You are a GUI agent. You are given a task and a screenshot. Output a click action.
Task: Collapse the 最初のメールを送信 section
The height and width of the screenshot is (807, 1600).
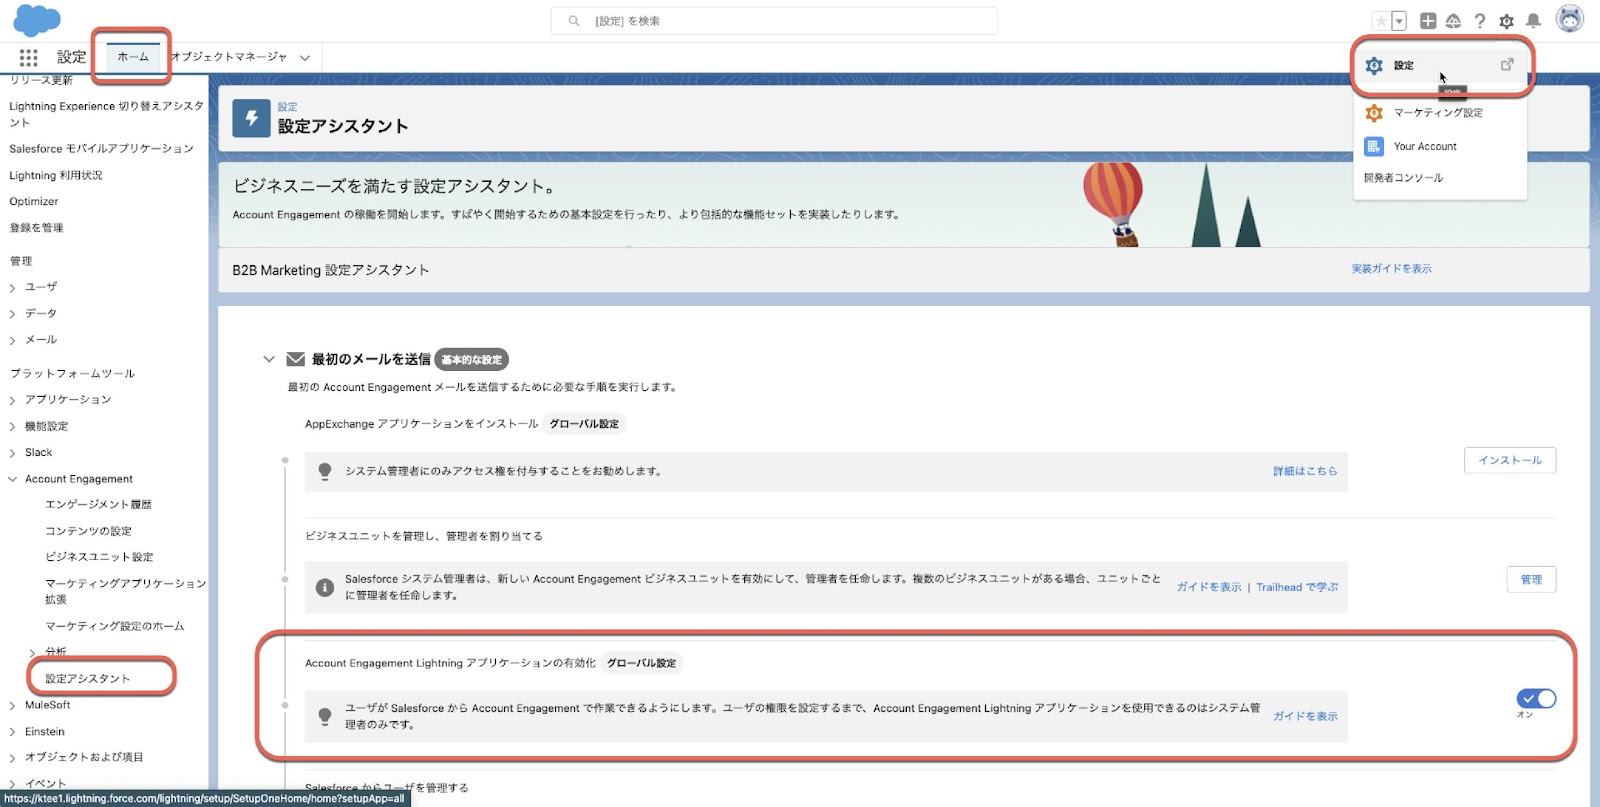(x=269, y=359)
